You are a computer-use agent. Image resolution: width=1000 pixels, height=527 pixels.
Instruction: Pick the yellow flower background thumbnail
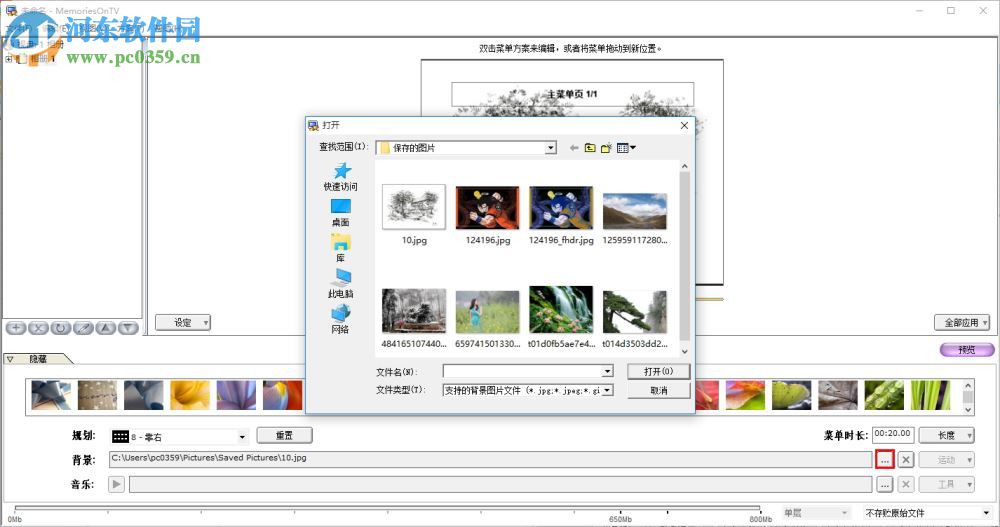(x=189, y=395)
